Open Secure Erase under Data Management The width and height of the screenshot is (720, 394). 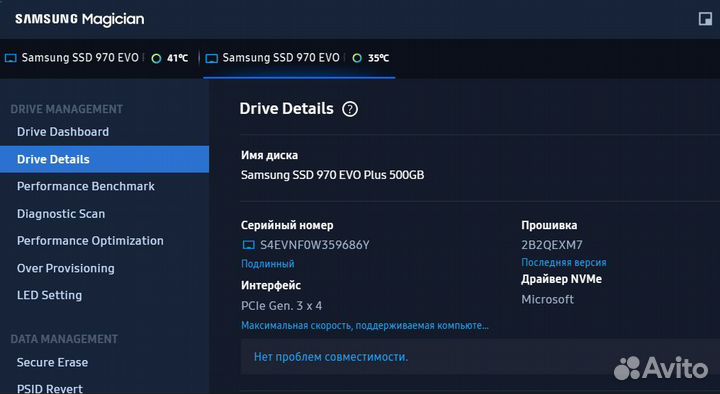coord(52,362)
